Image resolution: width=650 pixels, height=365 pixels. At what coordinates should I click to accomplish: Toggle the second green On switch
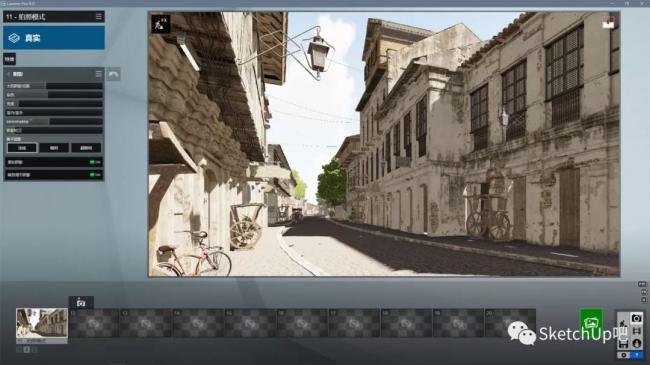tap(95, 175)
